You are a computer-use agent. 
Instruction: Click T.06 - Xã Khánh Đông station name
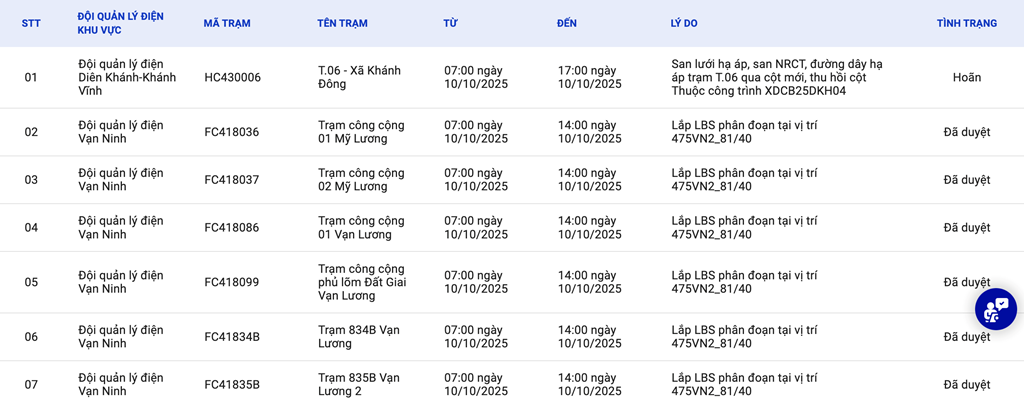(x=359, y=77)
